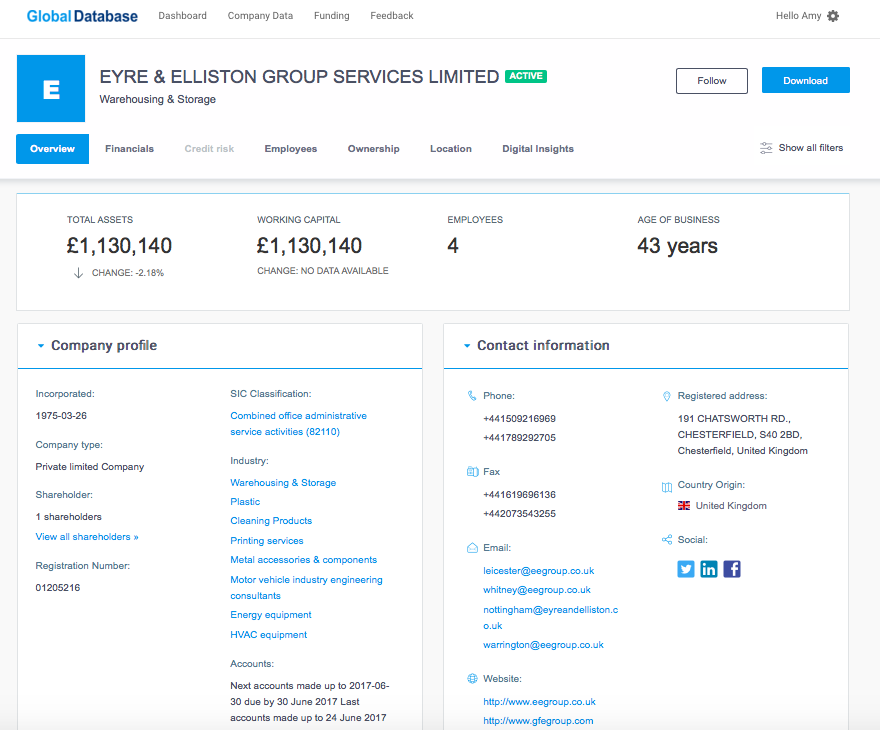Click the website globe icon
The height and width of the screenshot is (730, 880).
472,678
